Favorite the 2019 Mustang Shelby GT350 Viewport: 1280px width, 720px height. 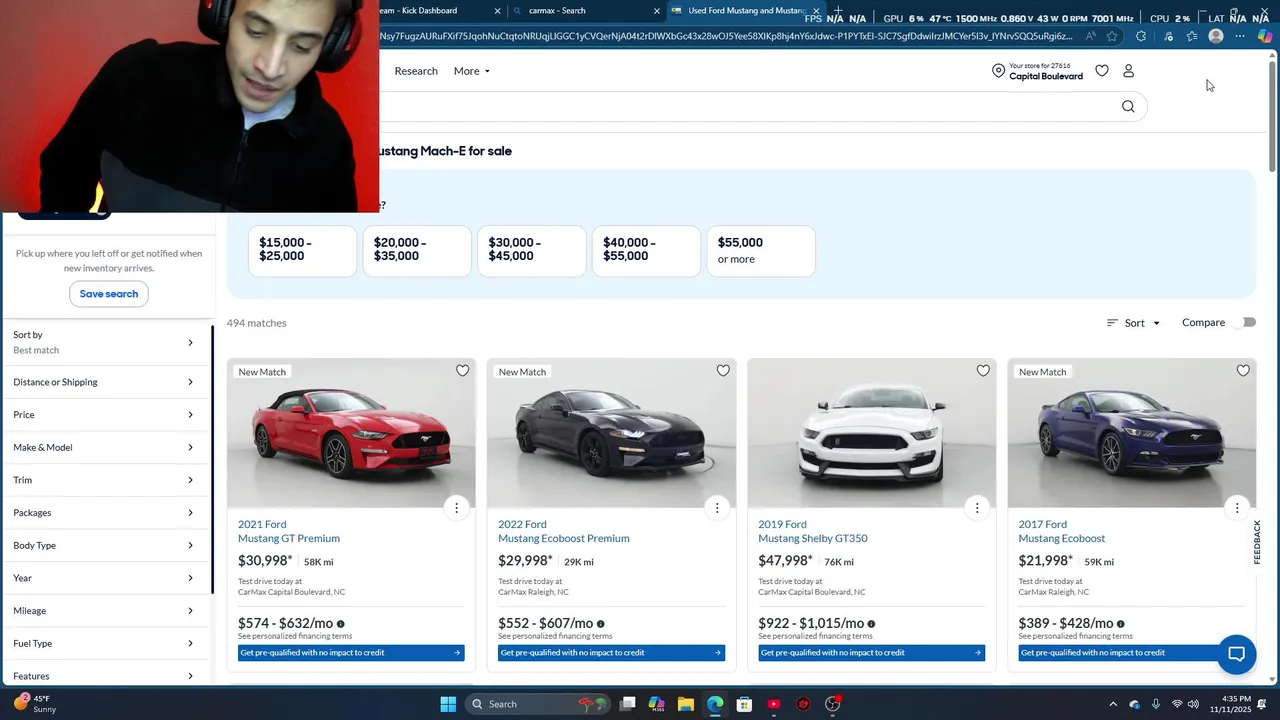[983, 371]
